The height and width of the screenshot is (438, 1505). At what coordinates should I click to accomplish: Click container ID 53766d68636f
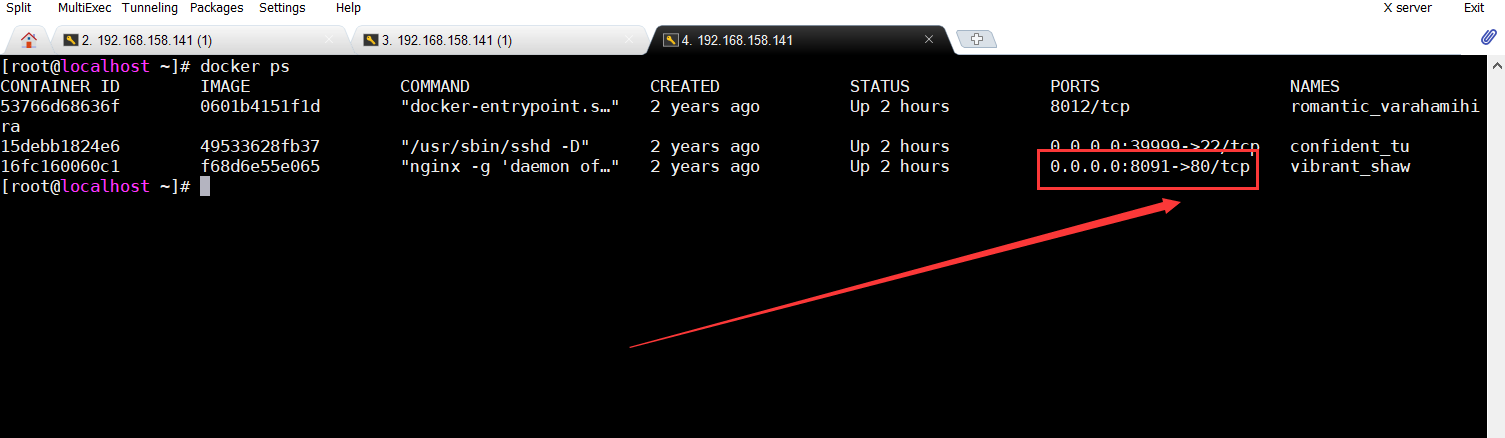click(x=60, y=106)
